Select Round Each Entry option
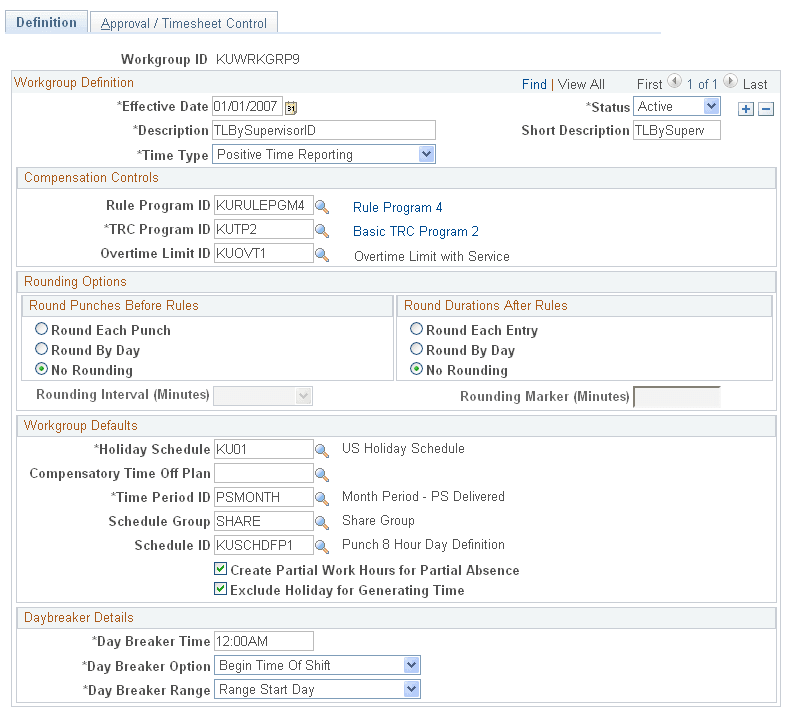 (416, 329)
